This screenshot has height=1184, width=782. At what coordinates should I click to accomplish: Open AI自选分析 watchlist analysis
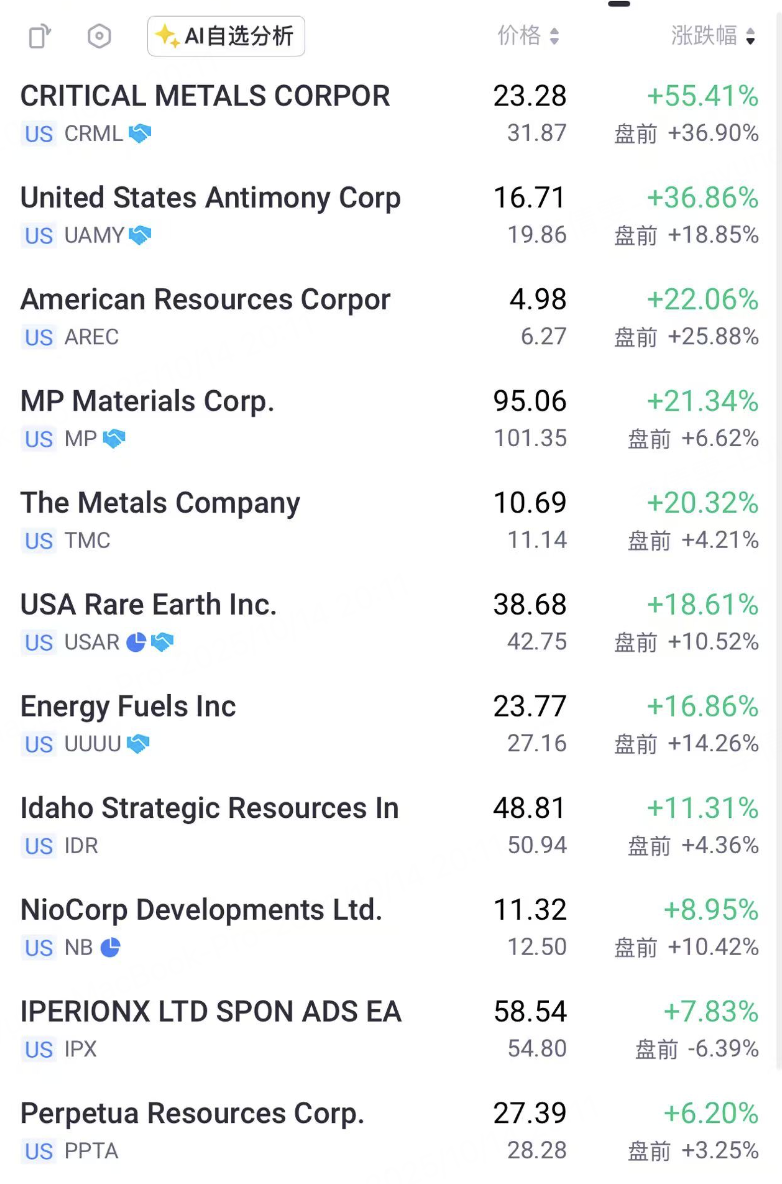tap(225, 37)
